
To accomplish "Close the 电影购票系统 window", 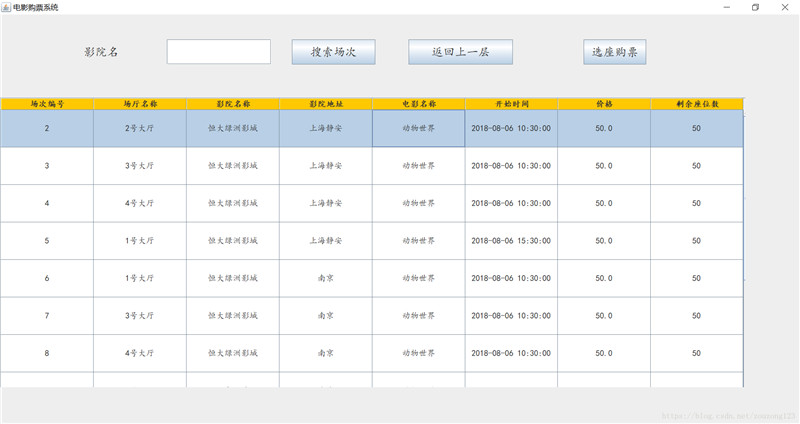I will [785, 7].
